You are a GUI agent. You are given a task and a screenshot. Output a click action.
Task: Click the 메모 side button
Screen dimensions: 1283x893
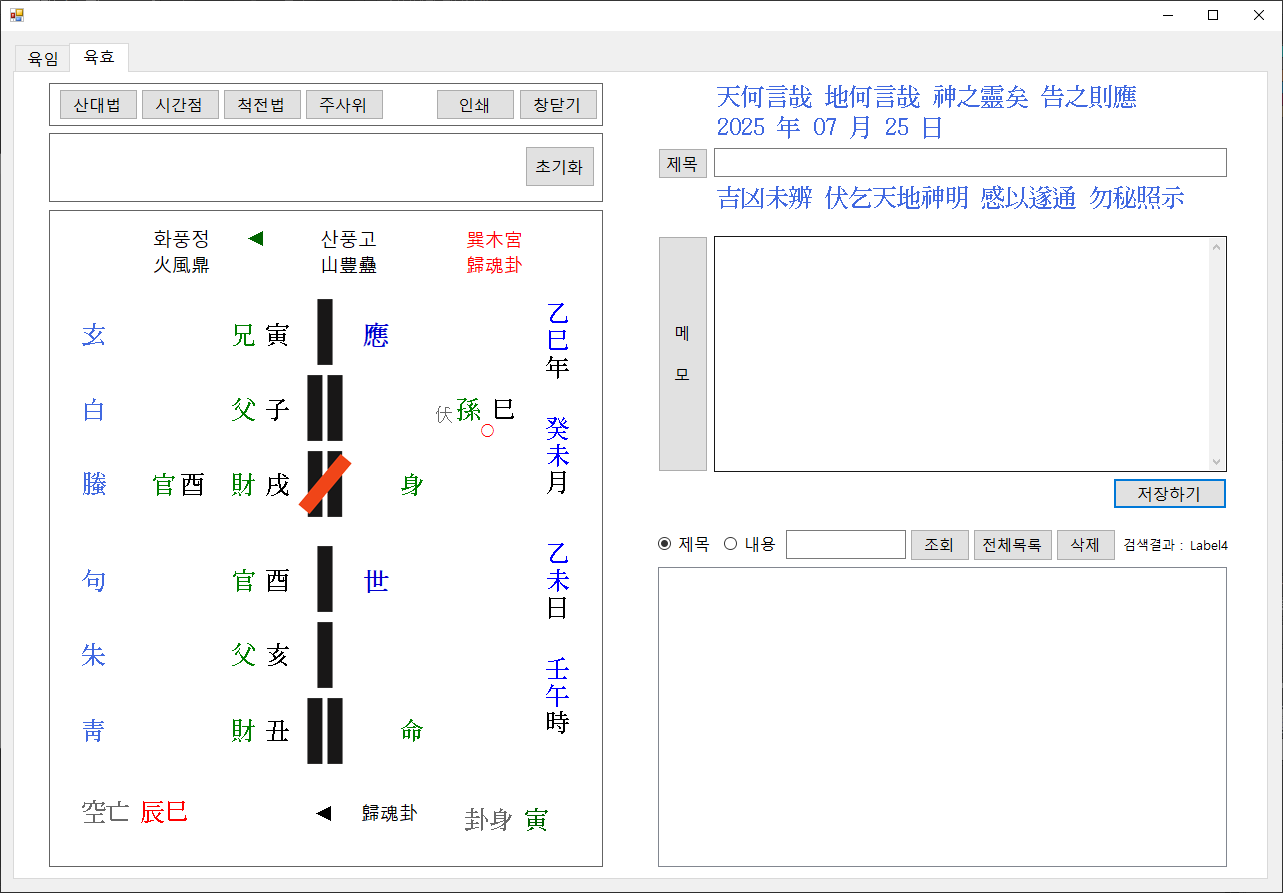(x=683, y=354)
